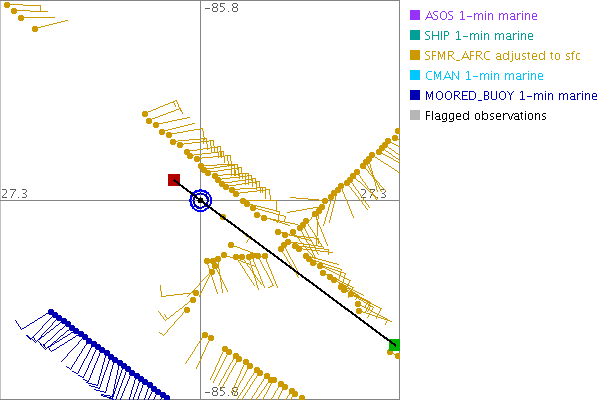Click the teal SHIP legend swatch
Image resolution: width=600 pixels, height=400 pixels.
[415, 36]
